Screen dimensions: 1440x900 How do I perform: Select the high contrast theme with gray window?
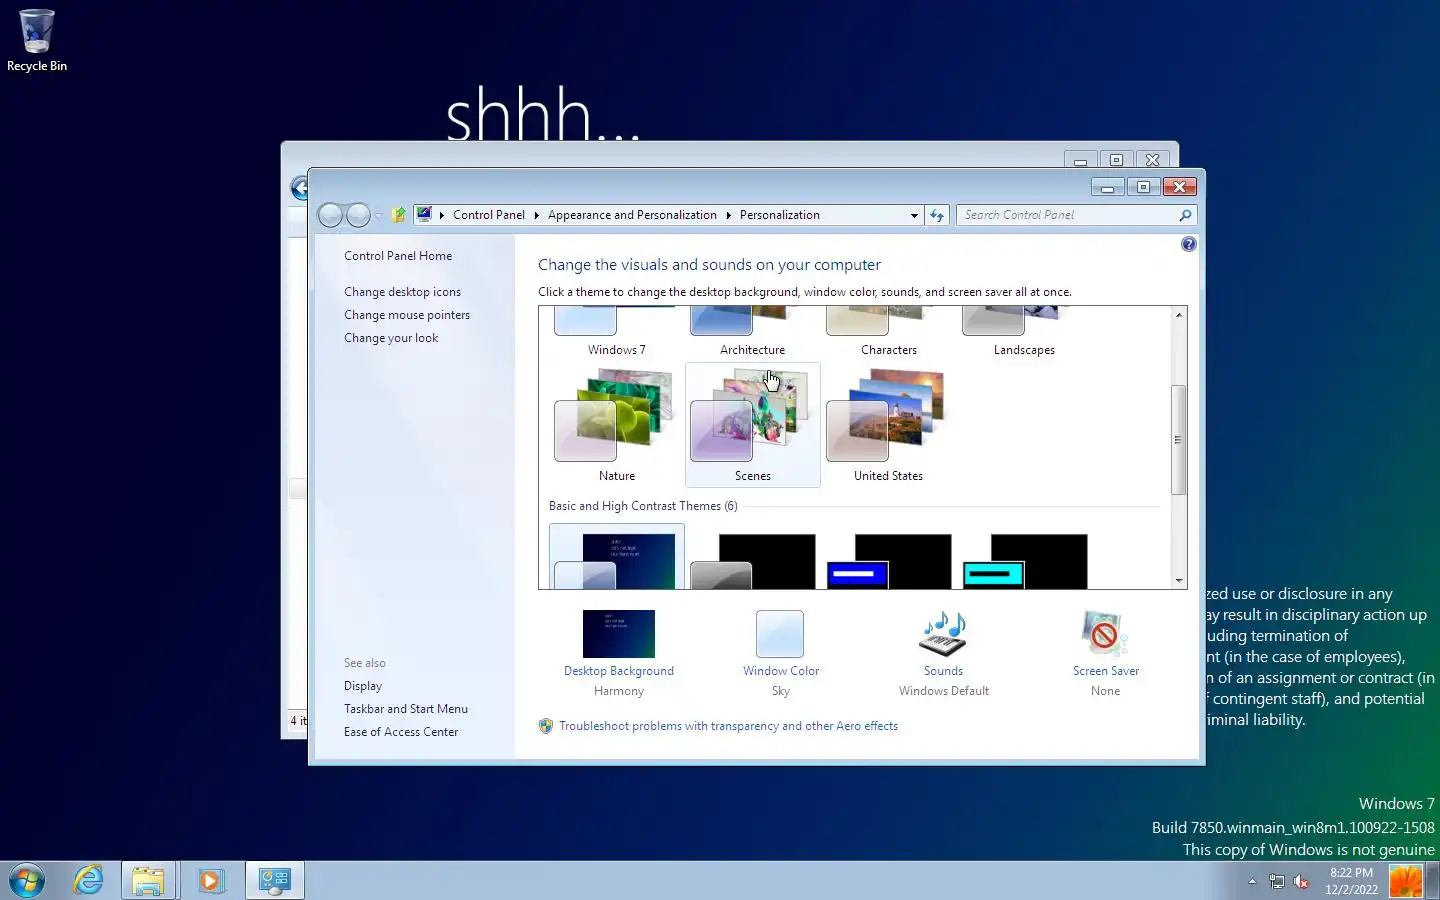pyautogui.click(x=752, y=560)
